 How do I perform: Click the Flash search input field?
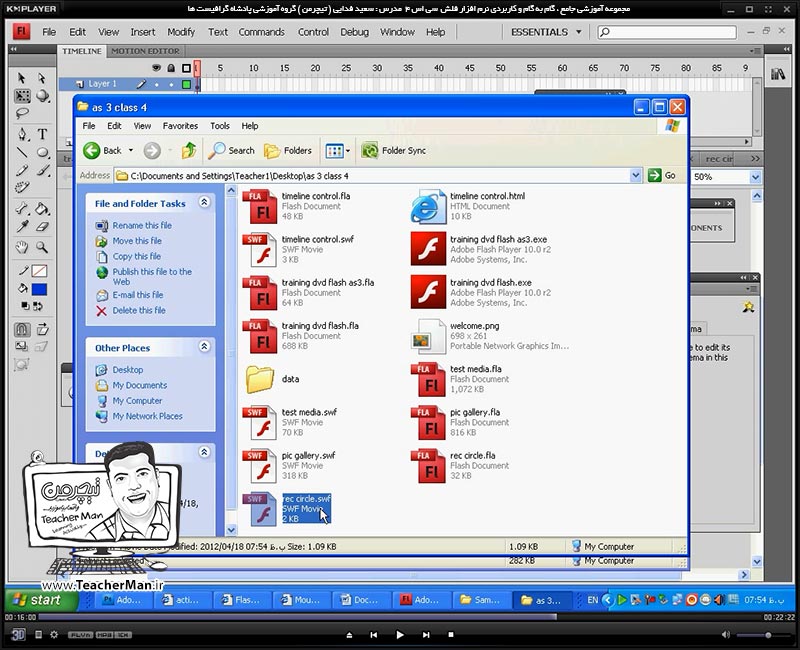click(667, 32)
